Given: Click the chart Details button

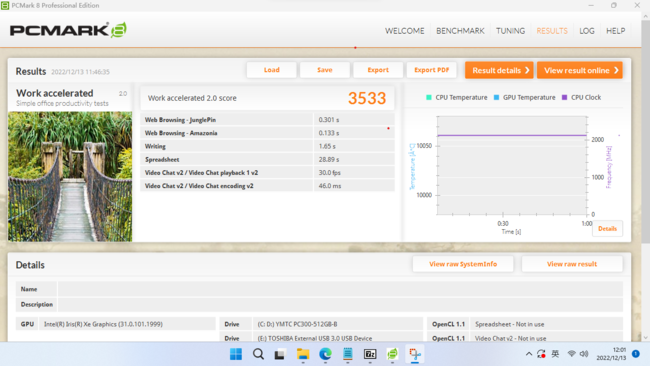Looking at the screenshot, I should click(607, 228).
